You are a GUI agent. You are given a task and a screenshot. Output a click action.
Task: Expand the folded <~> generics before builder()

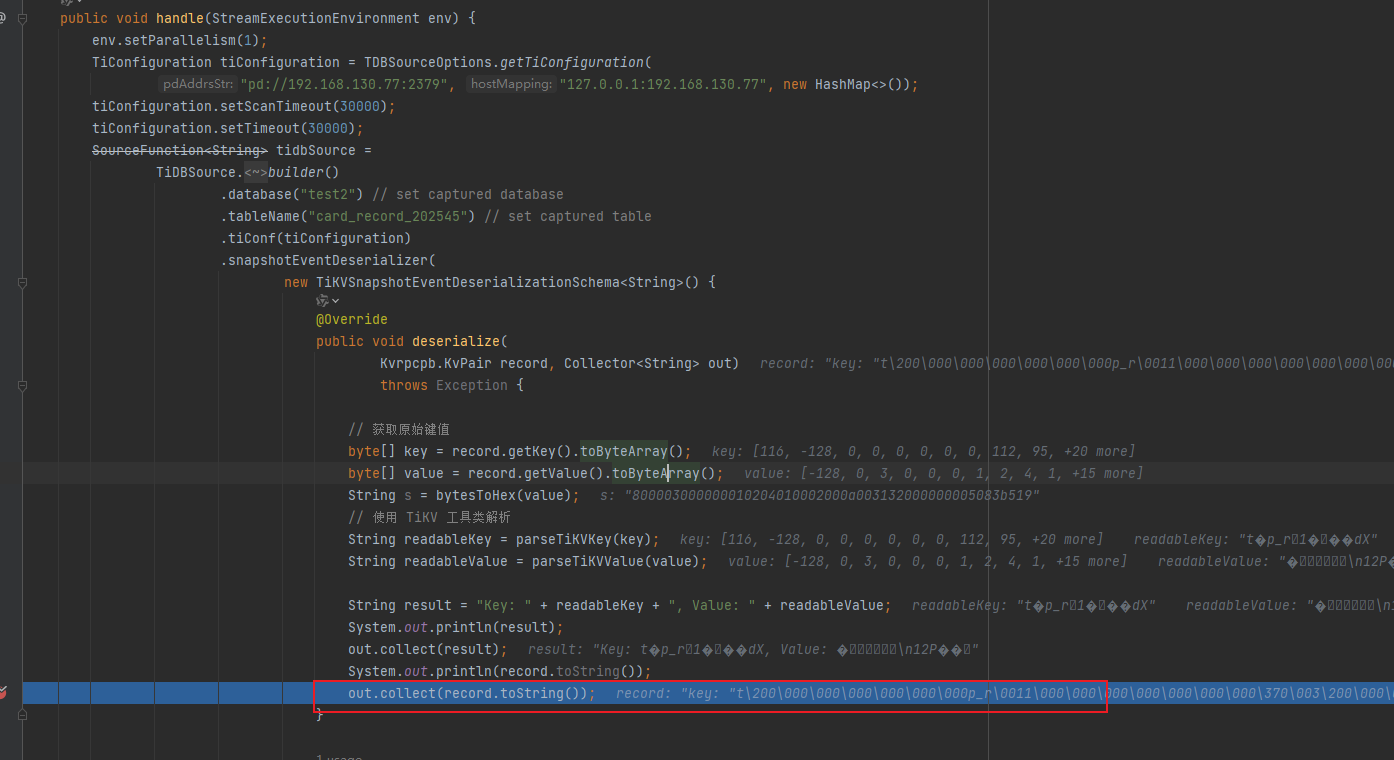coord(255,172)
